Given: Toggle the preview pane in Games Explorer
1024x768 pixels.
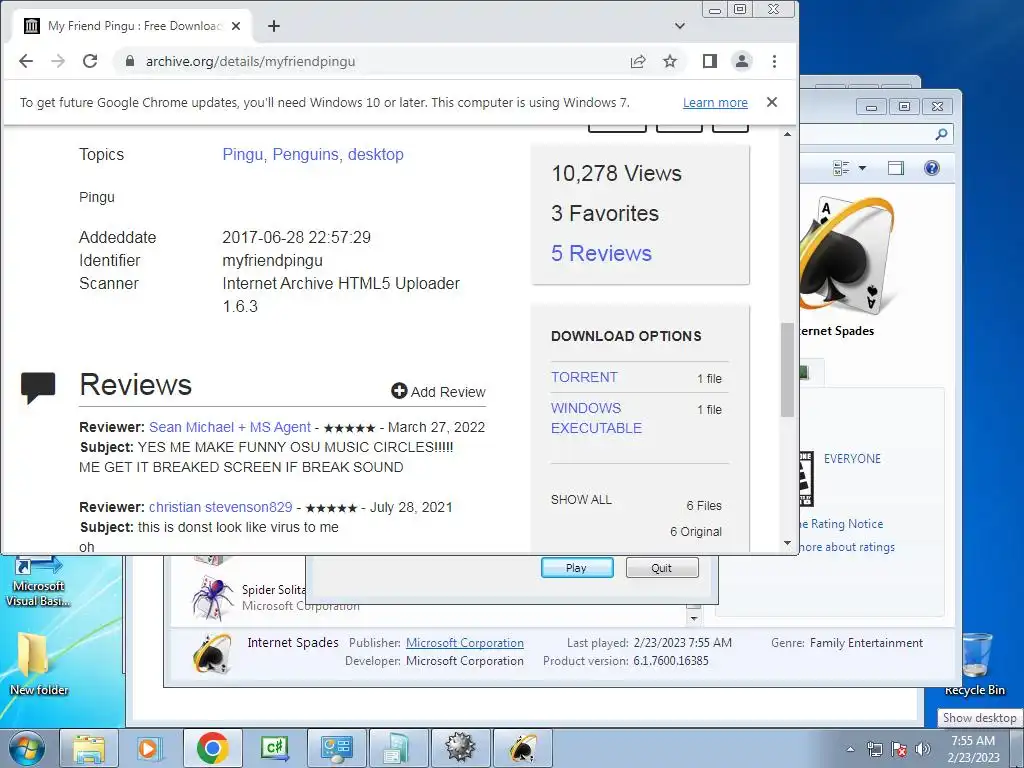Looking at the screenshot, I should click(x=896, y=168).
